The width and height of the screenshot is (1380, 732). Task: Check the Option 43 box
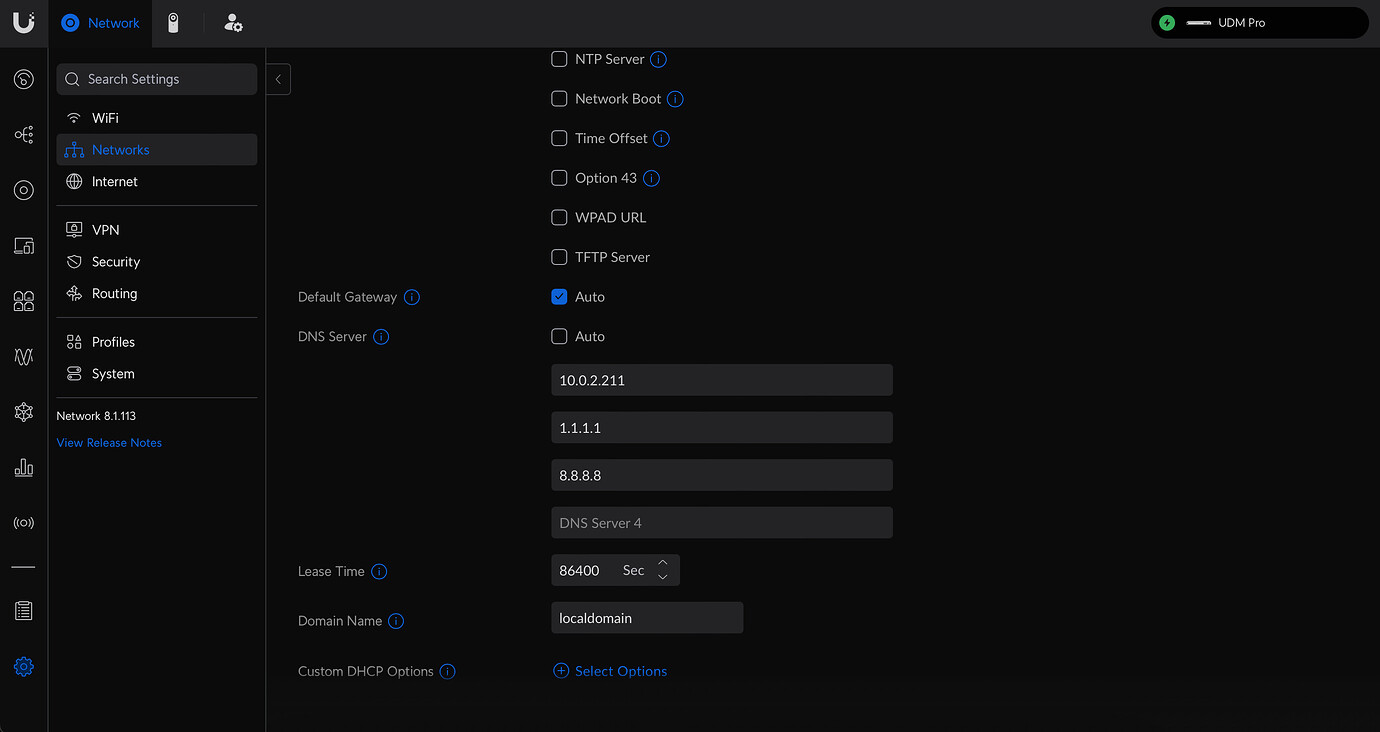(x=559, y=177)
